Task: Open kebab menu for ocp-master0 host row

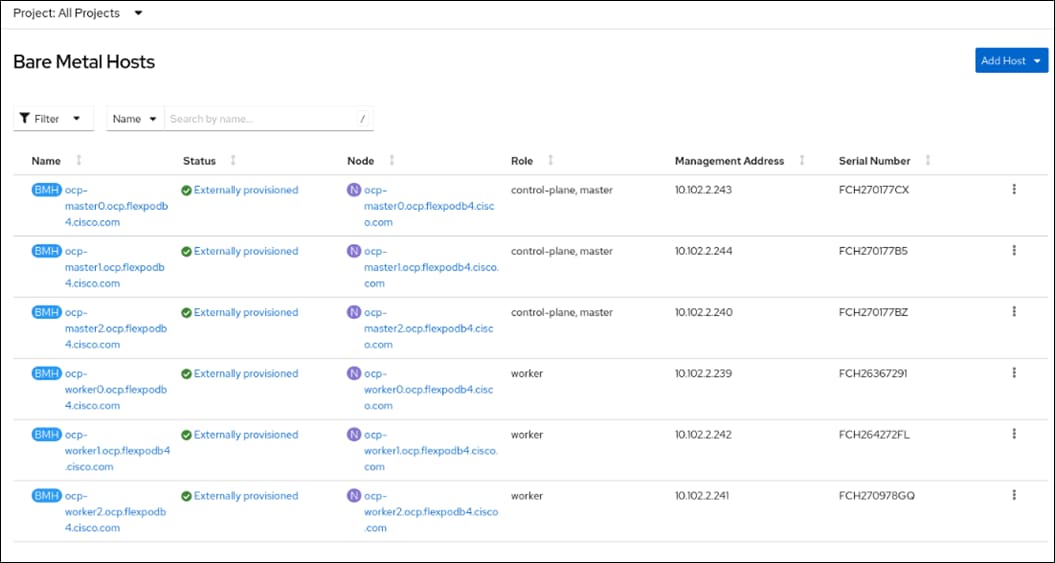Action: pyautogui.click(x=1014, y=189)
